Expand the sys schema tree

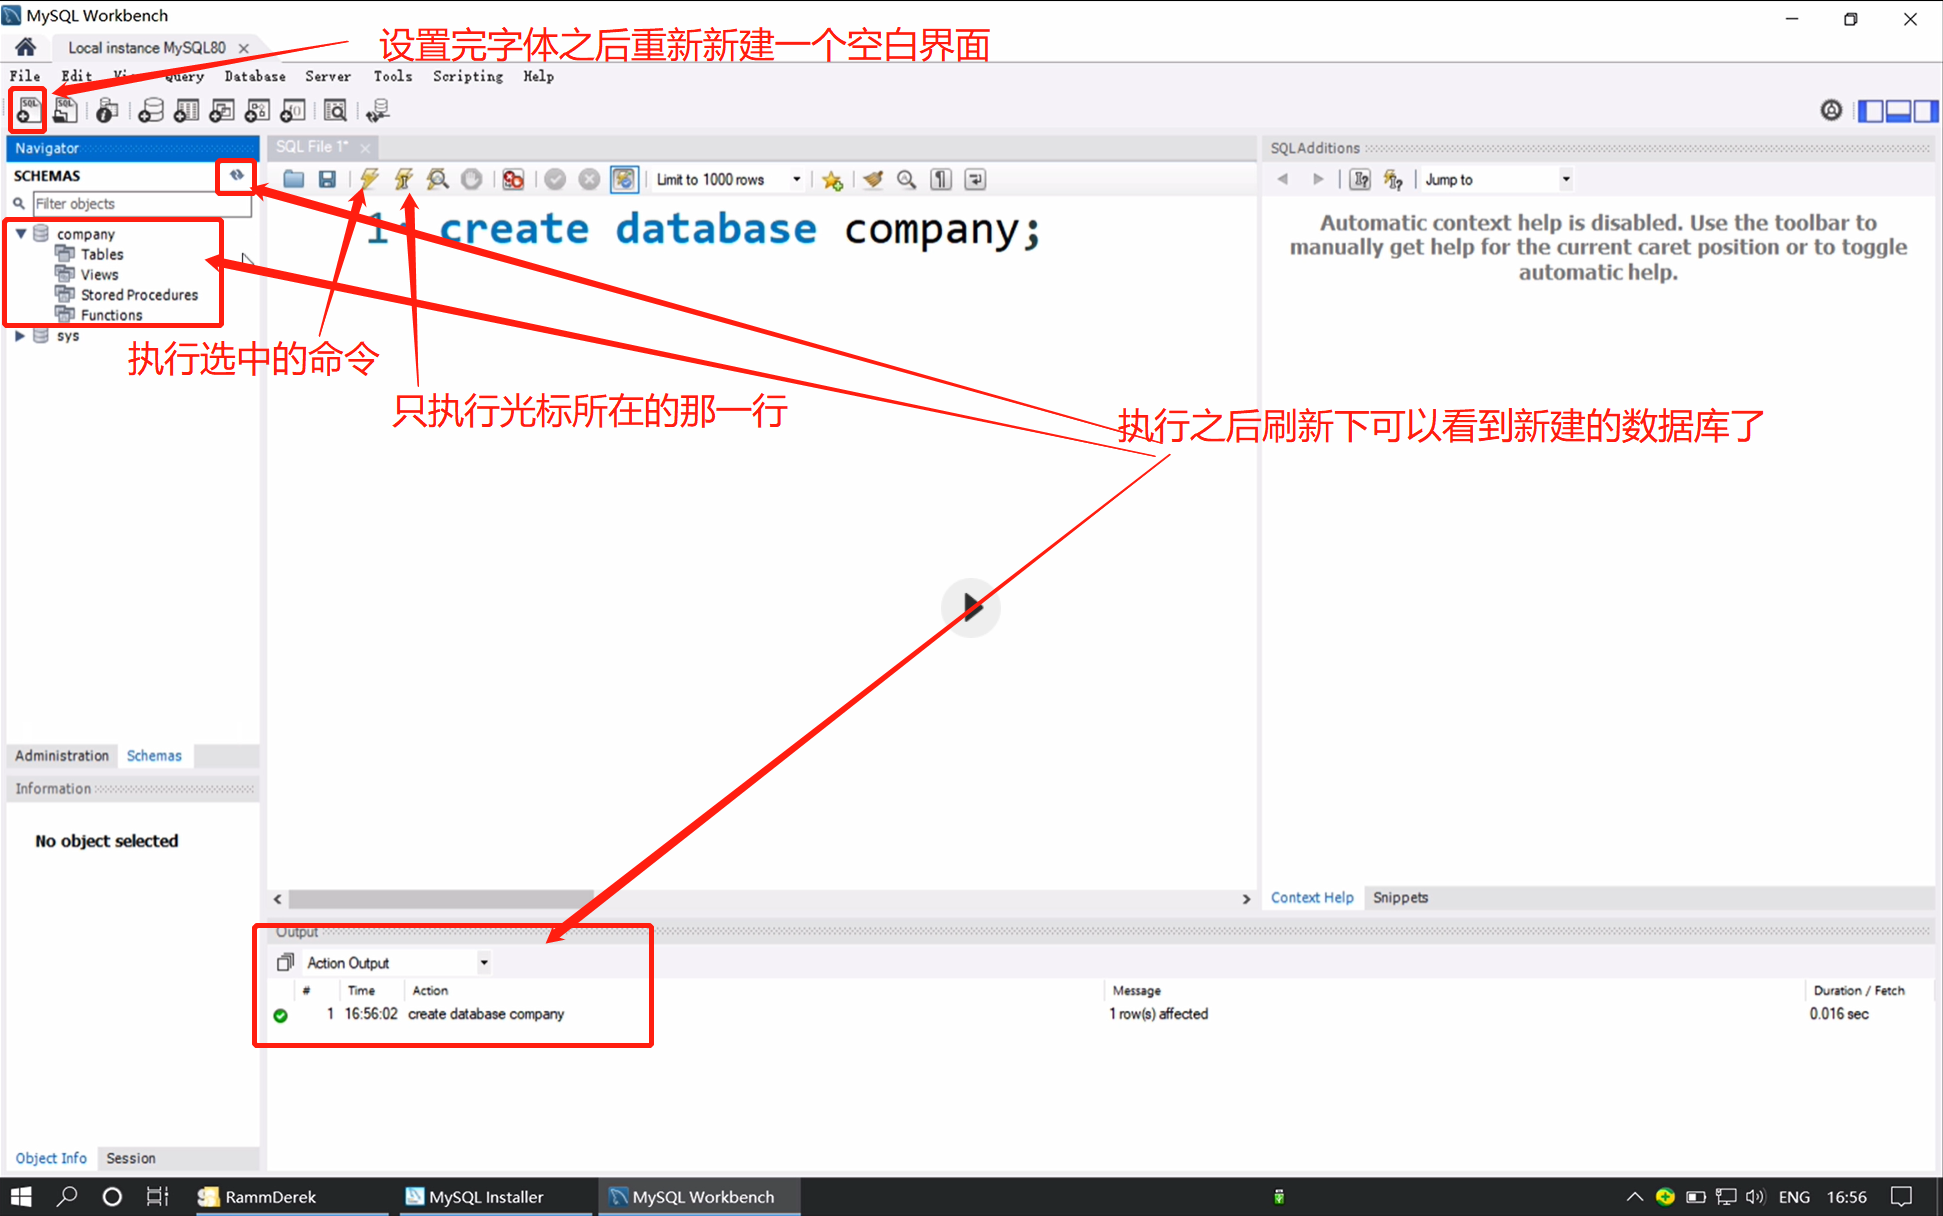[20, 336]
